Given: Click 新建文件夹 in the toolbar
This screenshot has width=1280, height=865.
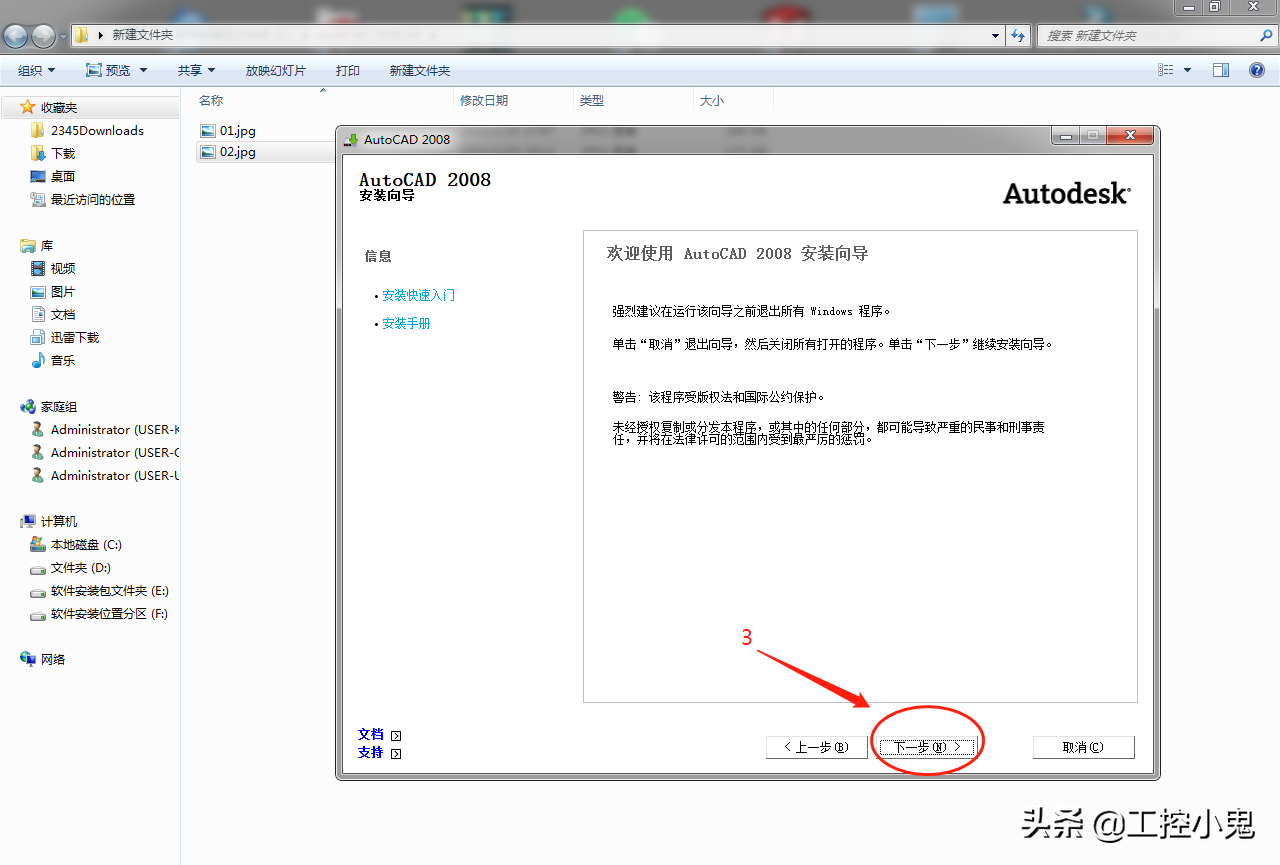Looking at the screenshot, I should [420, 70].
